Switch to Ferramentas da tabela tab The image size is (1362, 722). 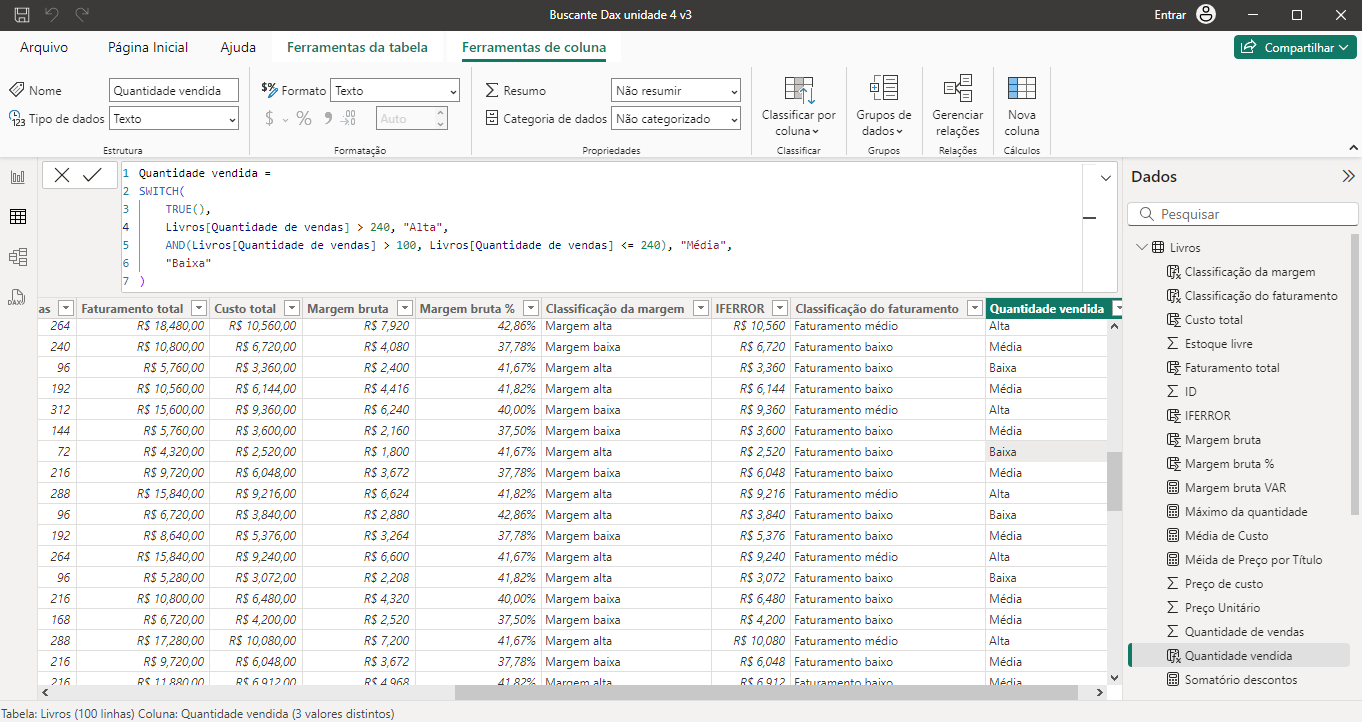coord(357,47)
